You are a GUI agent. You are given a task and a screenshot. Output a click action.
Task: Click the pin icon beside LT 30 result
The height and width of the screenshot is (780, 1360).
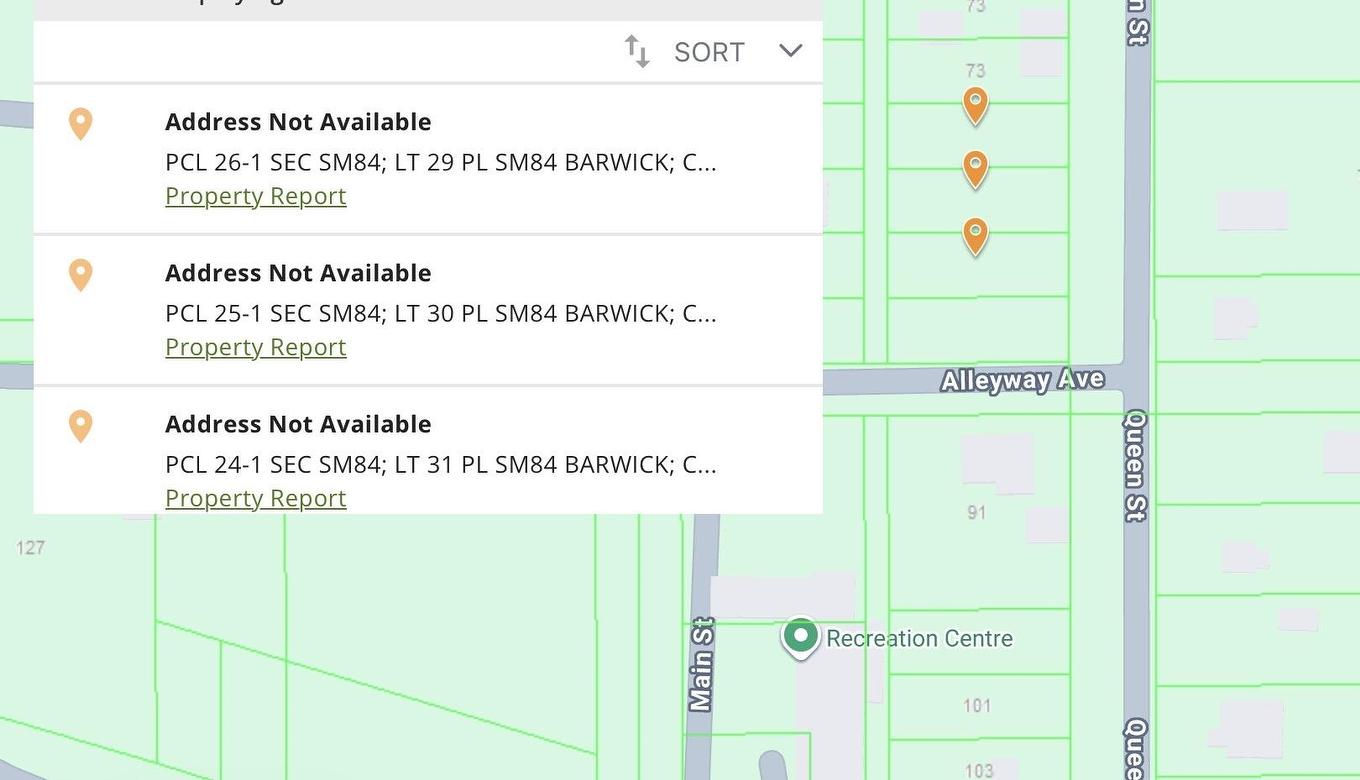pos(80,274)
